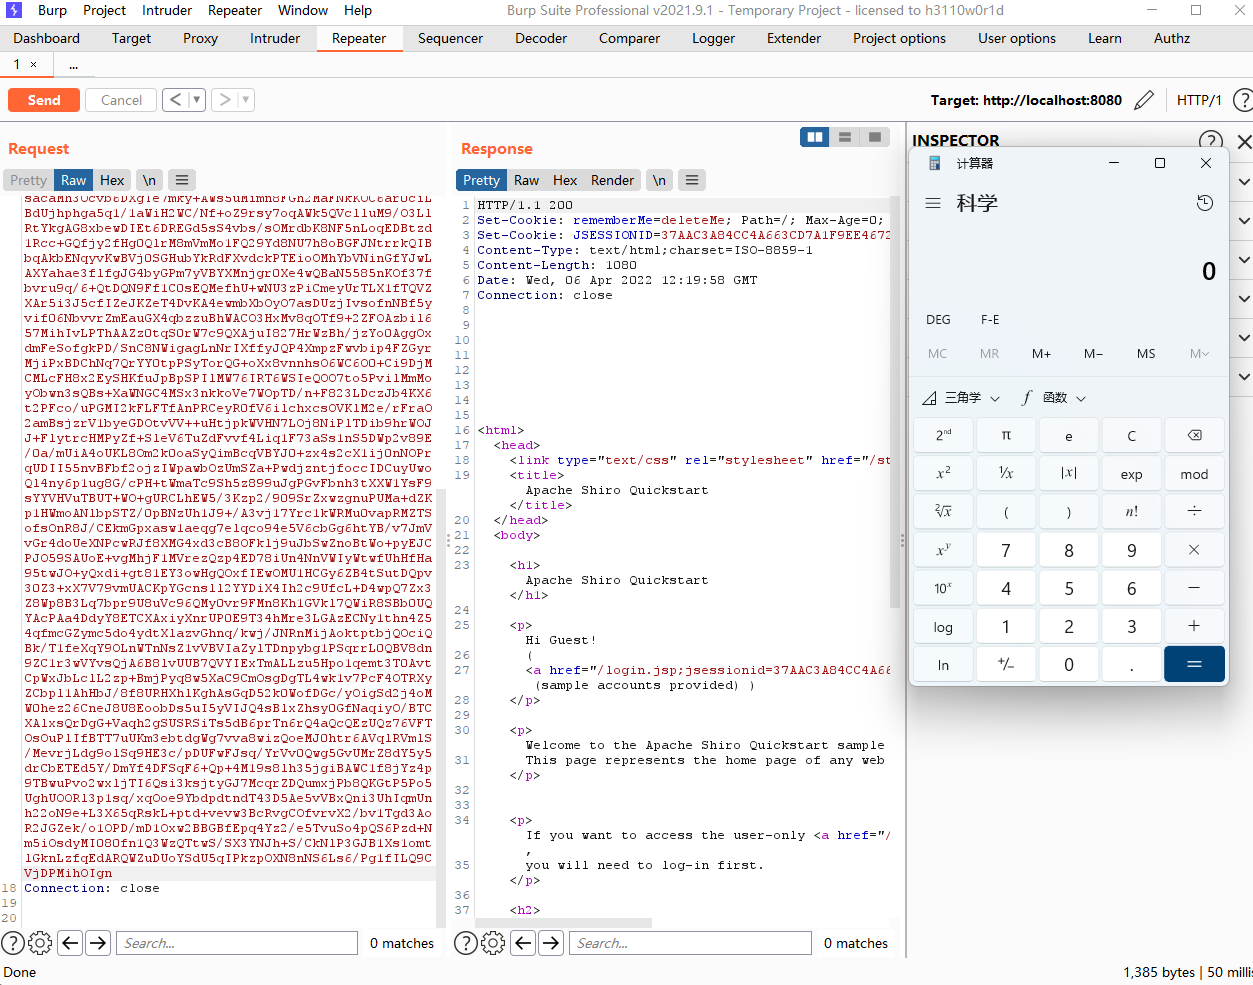1253x985 pixels.
Task: Go to previous match in Response search
Action: [524, 943]
